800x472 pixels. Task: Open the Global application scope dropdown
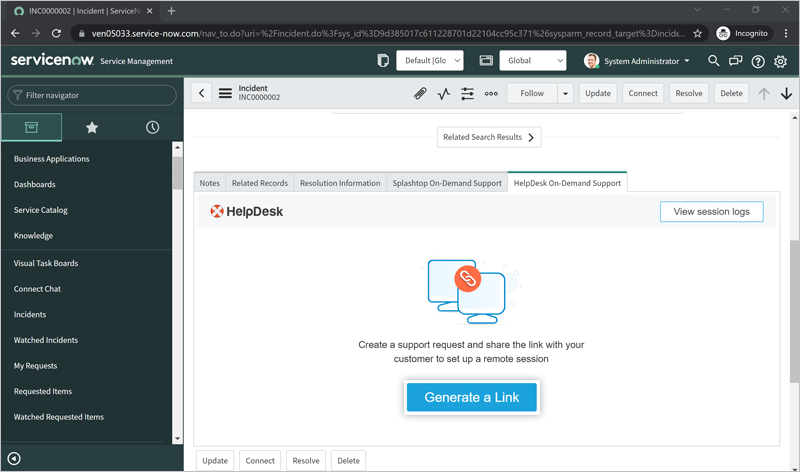(532, 61)
